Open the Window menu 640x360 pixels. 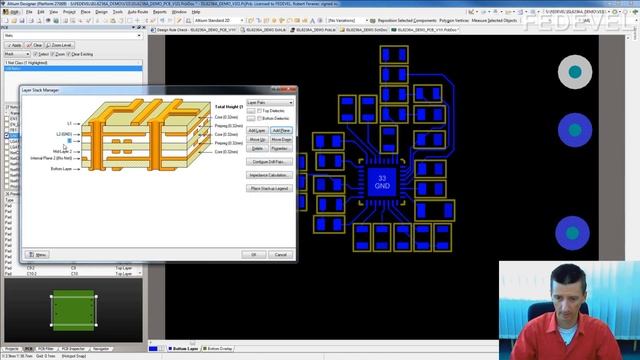coord(179,12)
